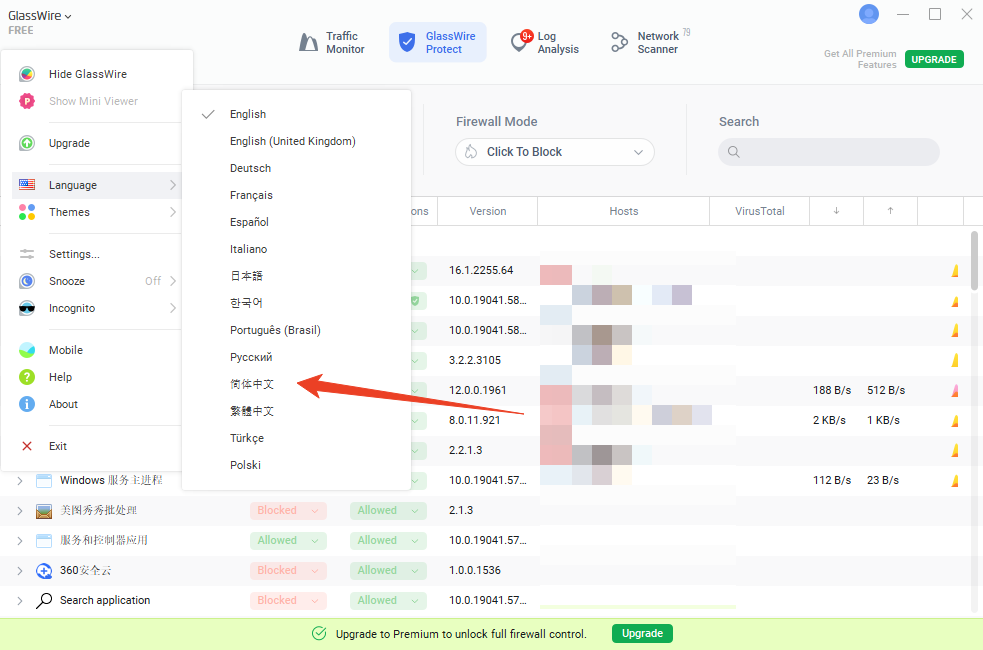The width and height of the screenshot is (983, 650).
Task: Open the Traffic Monitor tab
Action: click(x=333, y=43)
